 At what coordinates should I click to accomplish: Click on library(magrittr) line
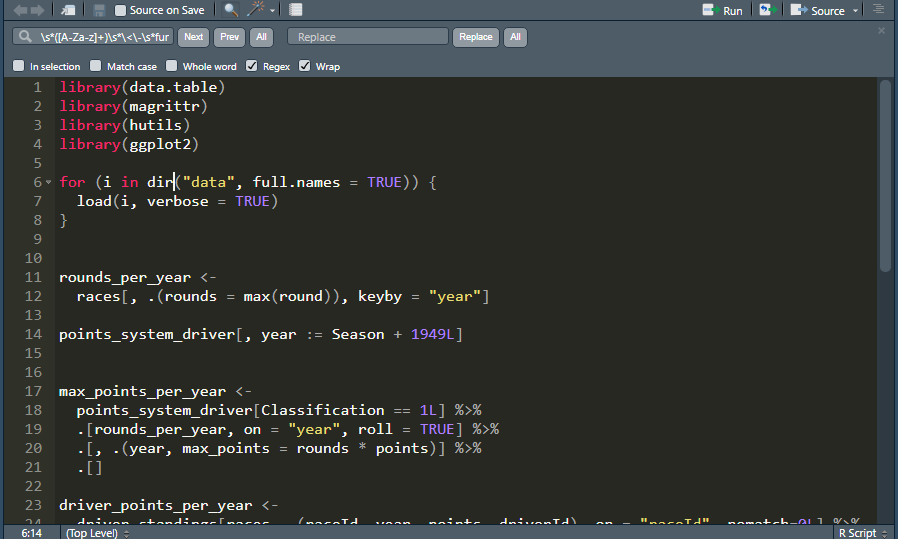pos(133,106)
